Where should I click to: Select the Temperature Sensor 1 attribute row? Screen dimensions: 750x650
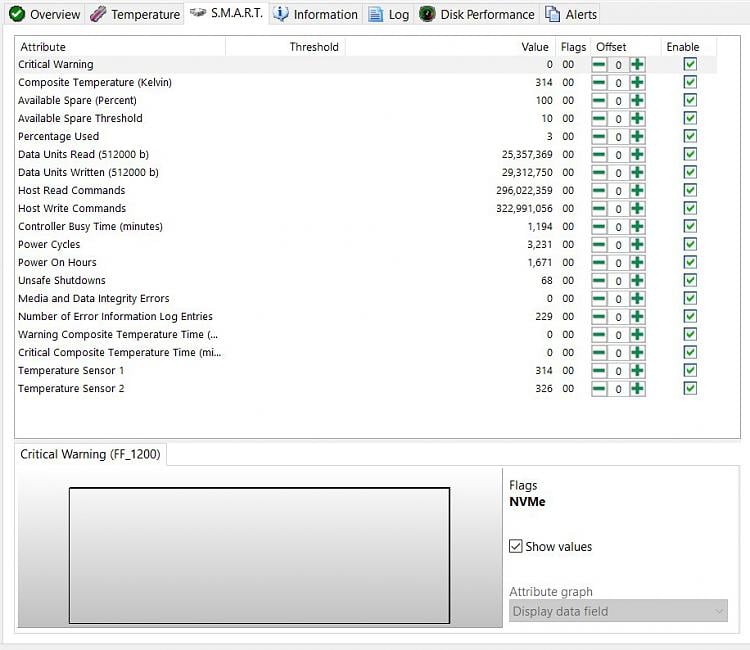366,371
